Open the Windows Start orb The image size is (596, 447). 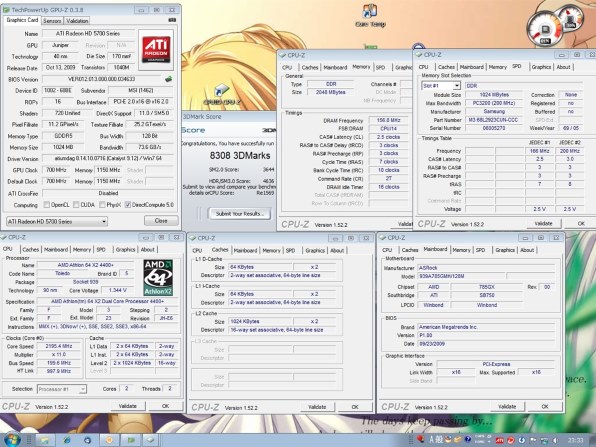13,439
